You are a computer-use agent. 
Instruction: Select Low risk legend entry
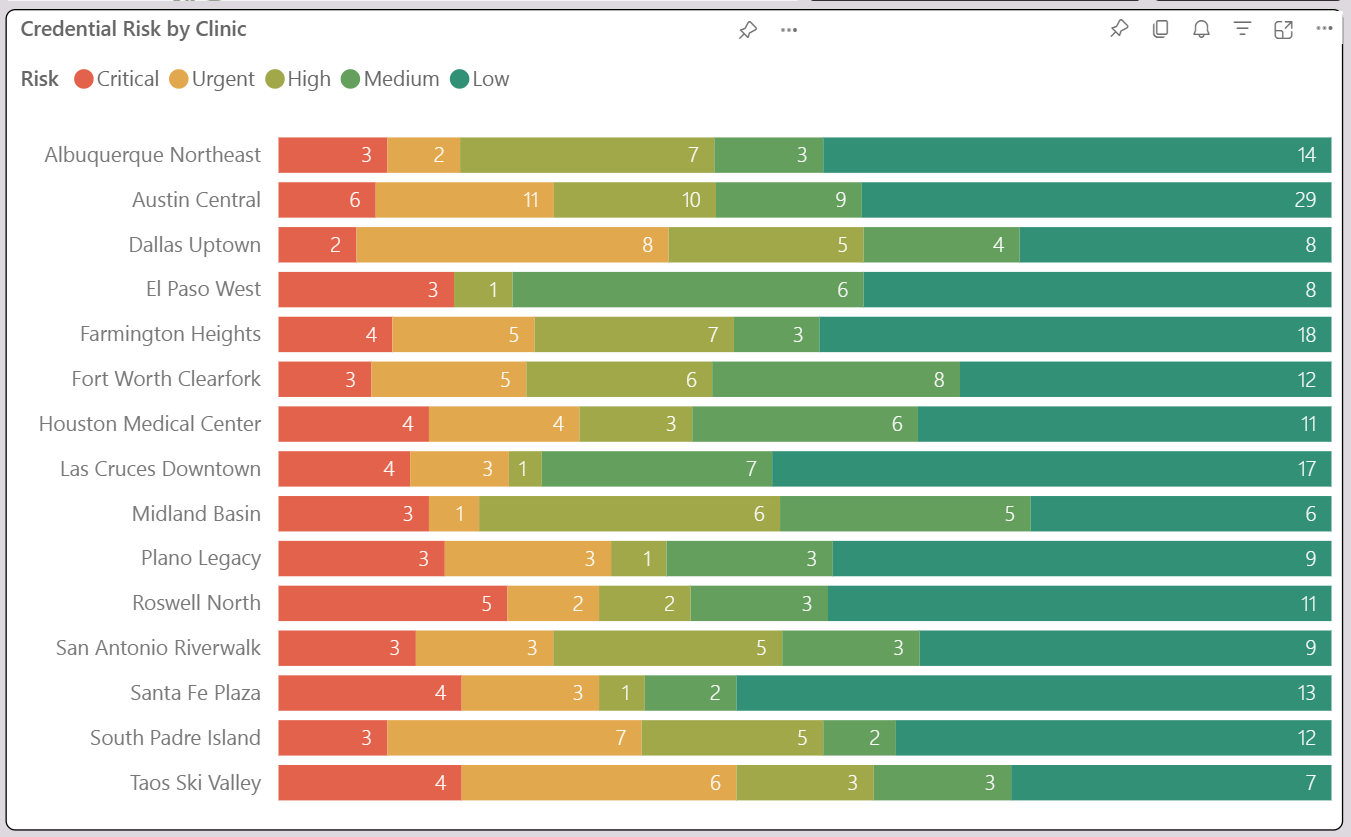pos(480,79)
